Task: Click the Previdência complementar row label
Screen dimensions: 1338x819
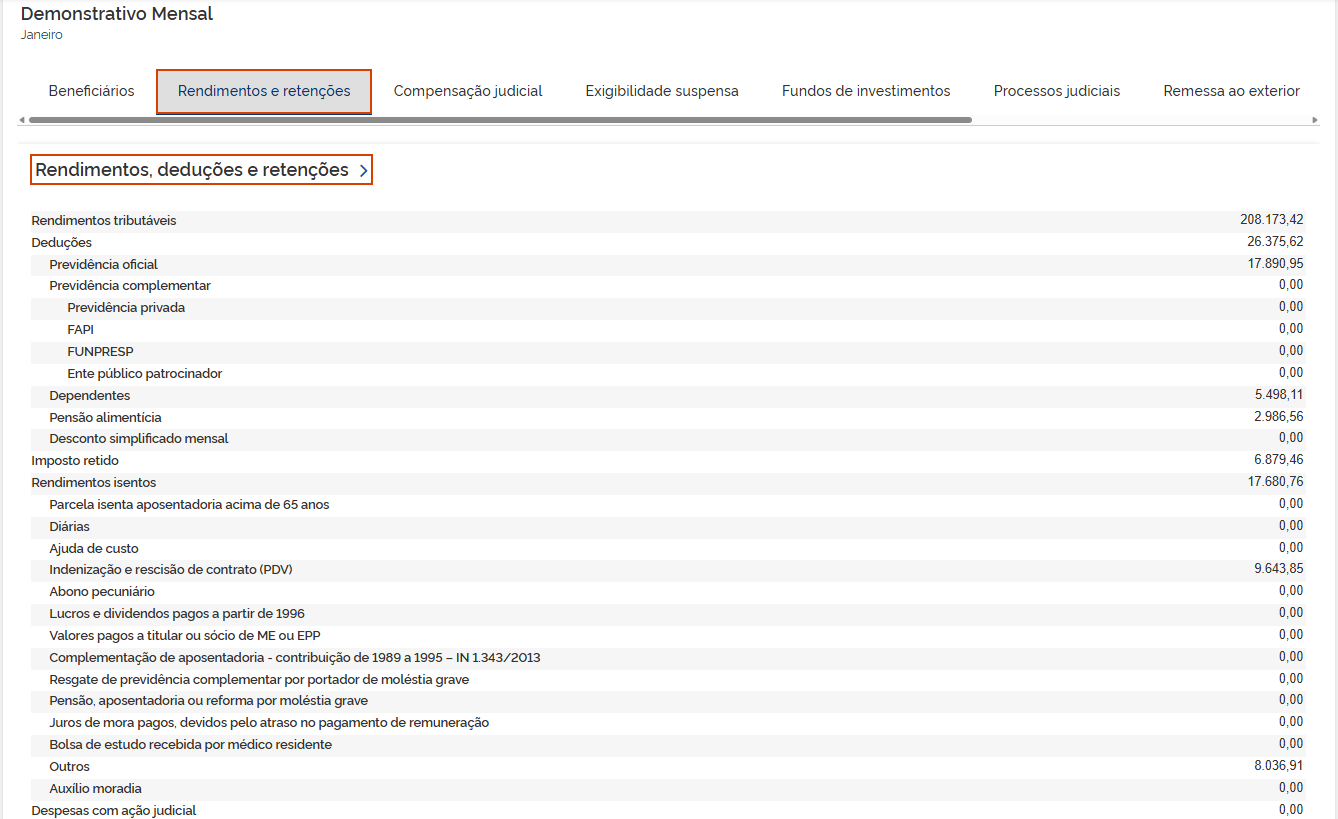Action: point(130,286)
